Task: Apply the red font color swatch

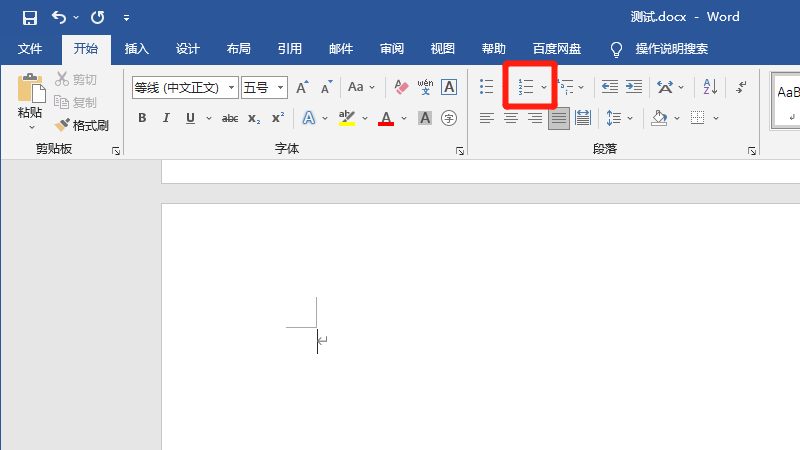Action: [386, 118]
